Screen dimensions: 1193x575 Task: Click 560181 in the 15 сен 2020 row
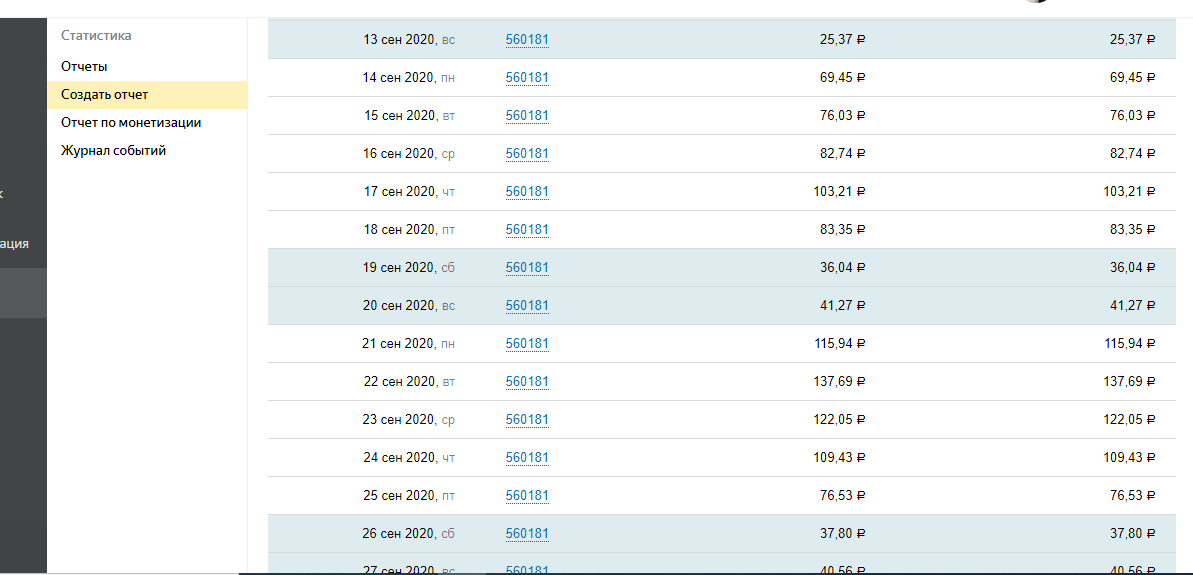click(x=527, y=116)
